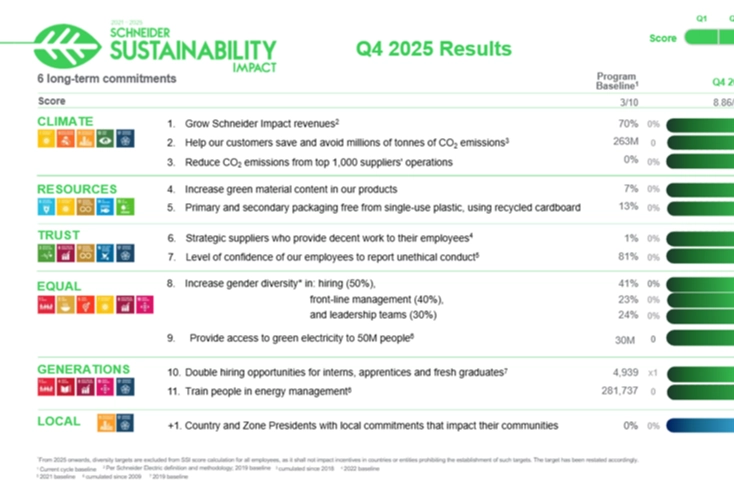Go to the GENERATIONS category heading
The image size is (734, 489).
(83, 369)
